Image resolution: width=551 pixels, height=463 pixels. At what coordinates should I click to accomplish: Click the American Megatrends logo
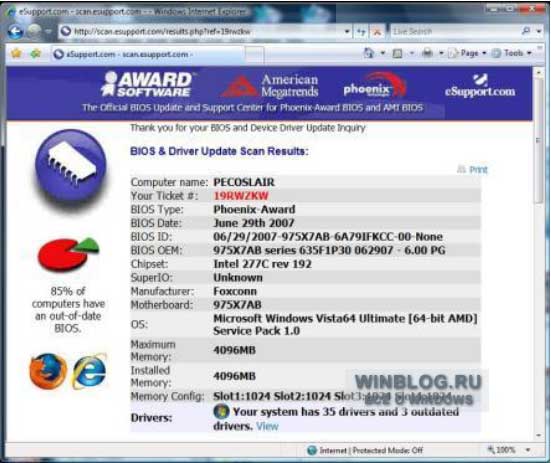271,85
